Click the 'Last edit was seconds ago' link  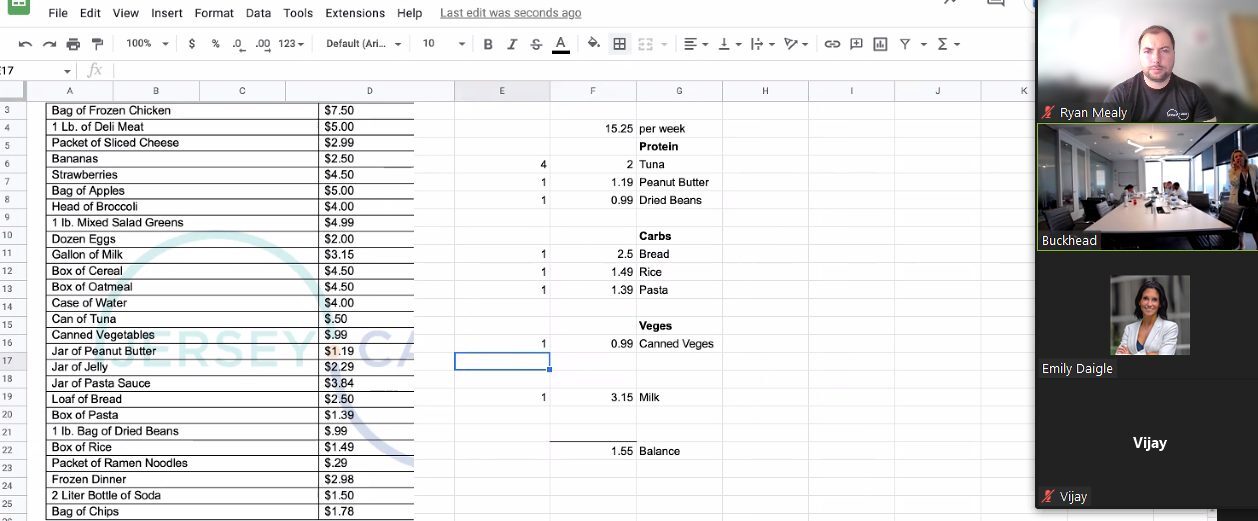click(510, 13)
